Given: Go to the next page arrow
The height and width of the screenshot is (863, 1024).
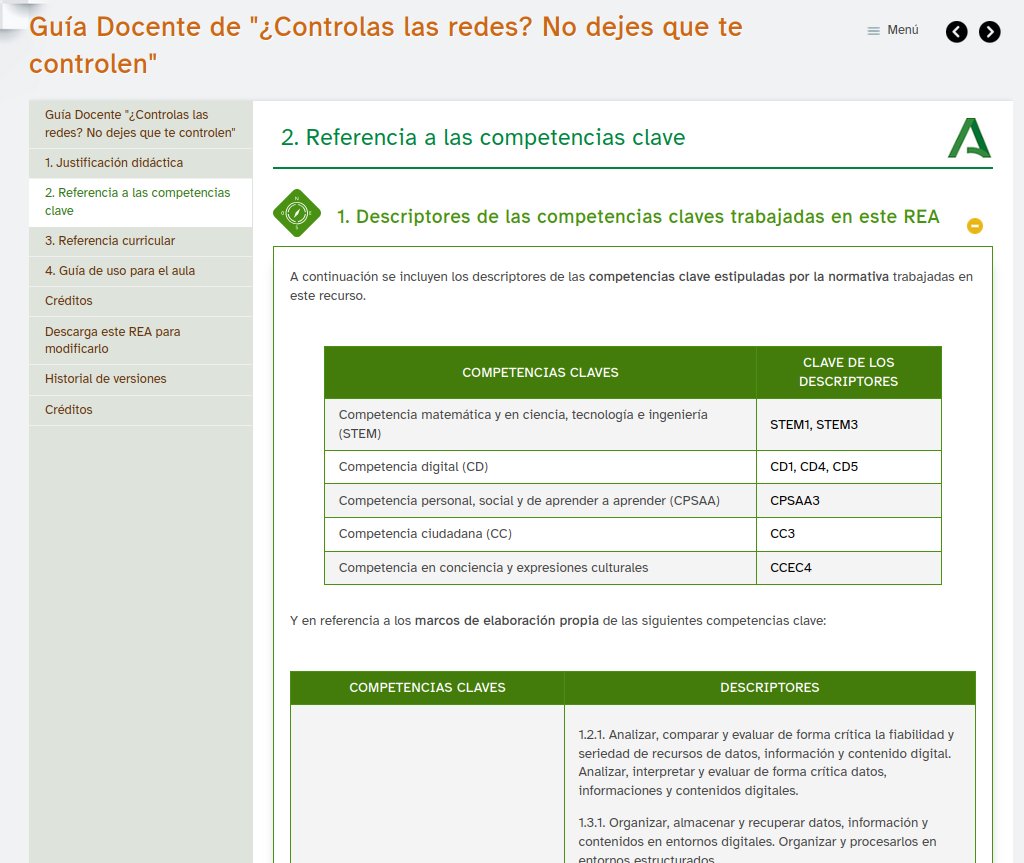Looking at the screenshot, I should pyautogui.click(x=989, y=31).
